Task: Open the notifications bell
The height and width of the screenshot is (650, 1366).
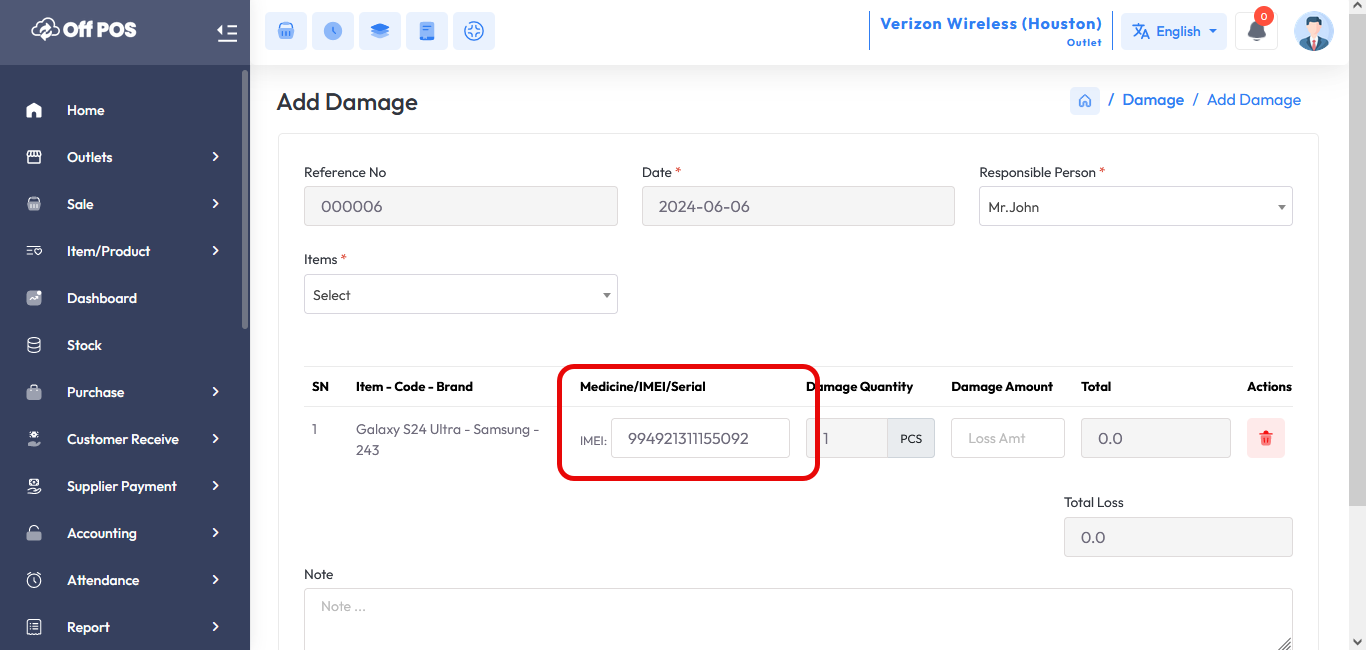Action: point(1257,31)
